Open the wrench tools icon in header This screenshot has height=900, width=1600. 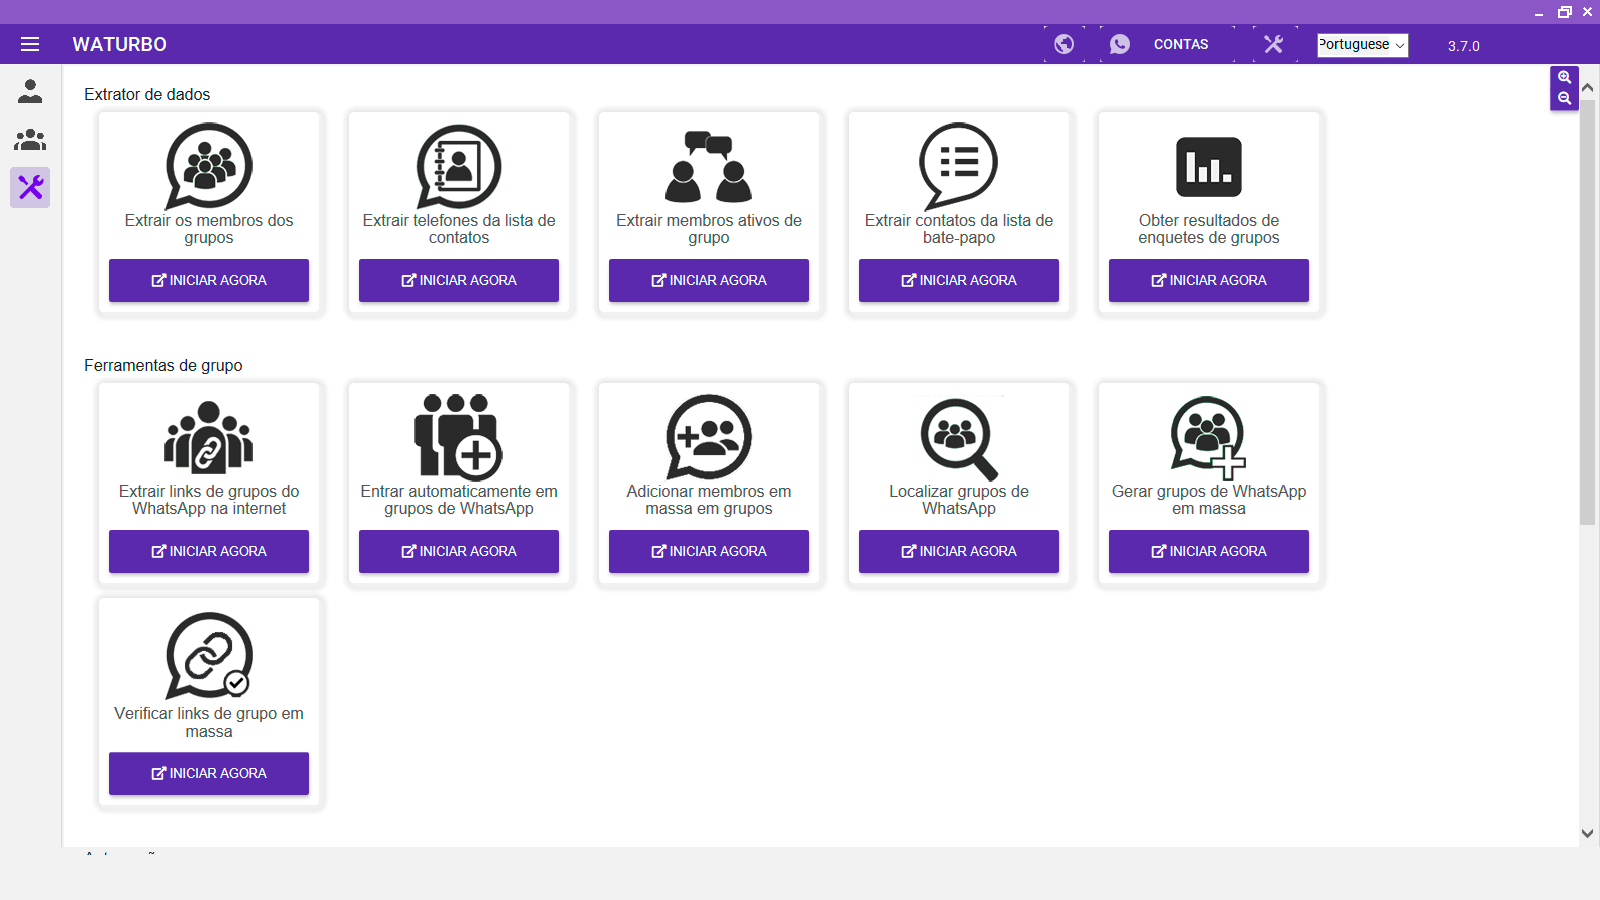(1273, 44)
